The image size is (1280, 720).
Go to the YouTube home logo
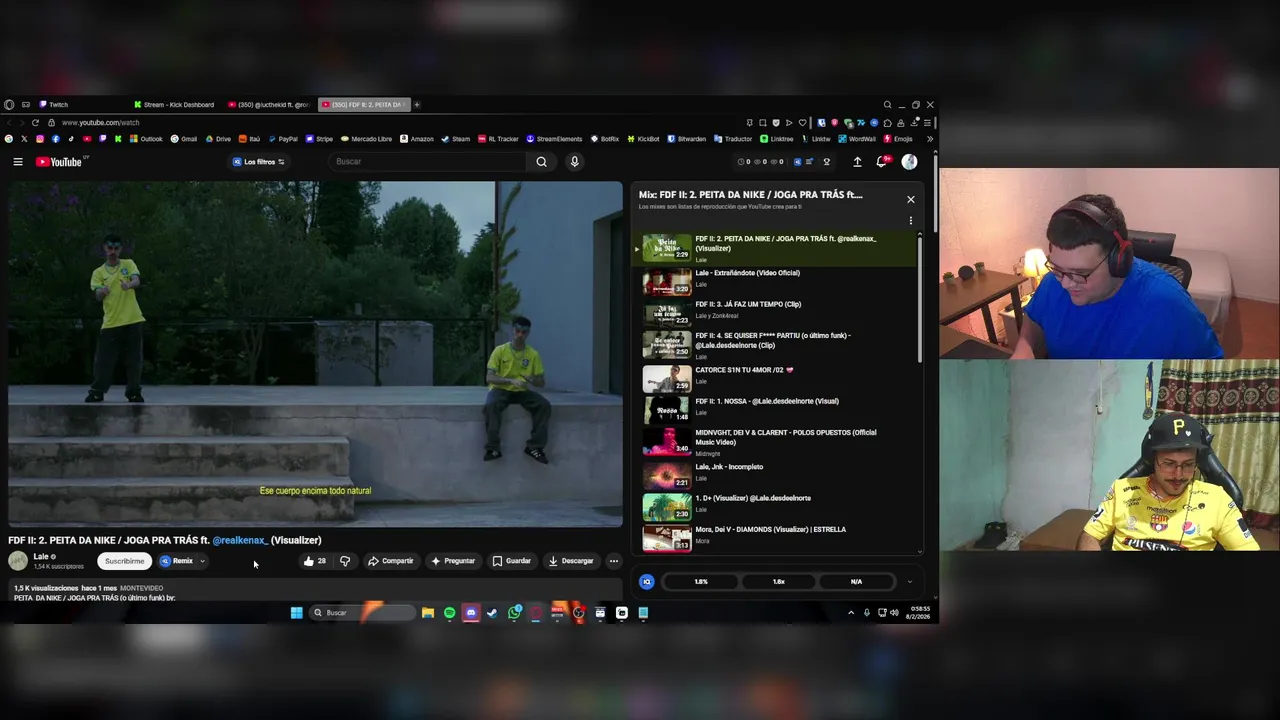[x=59, y=162]
